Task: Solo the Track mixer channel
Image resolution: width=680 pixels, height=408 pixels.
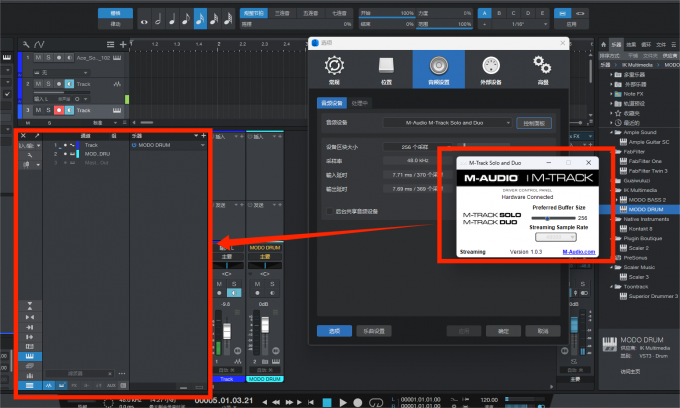Action: click(x=234, y=284)
